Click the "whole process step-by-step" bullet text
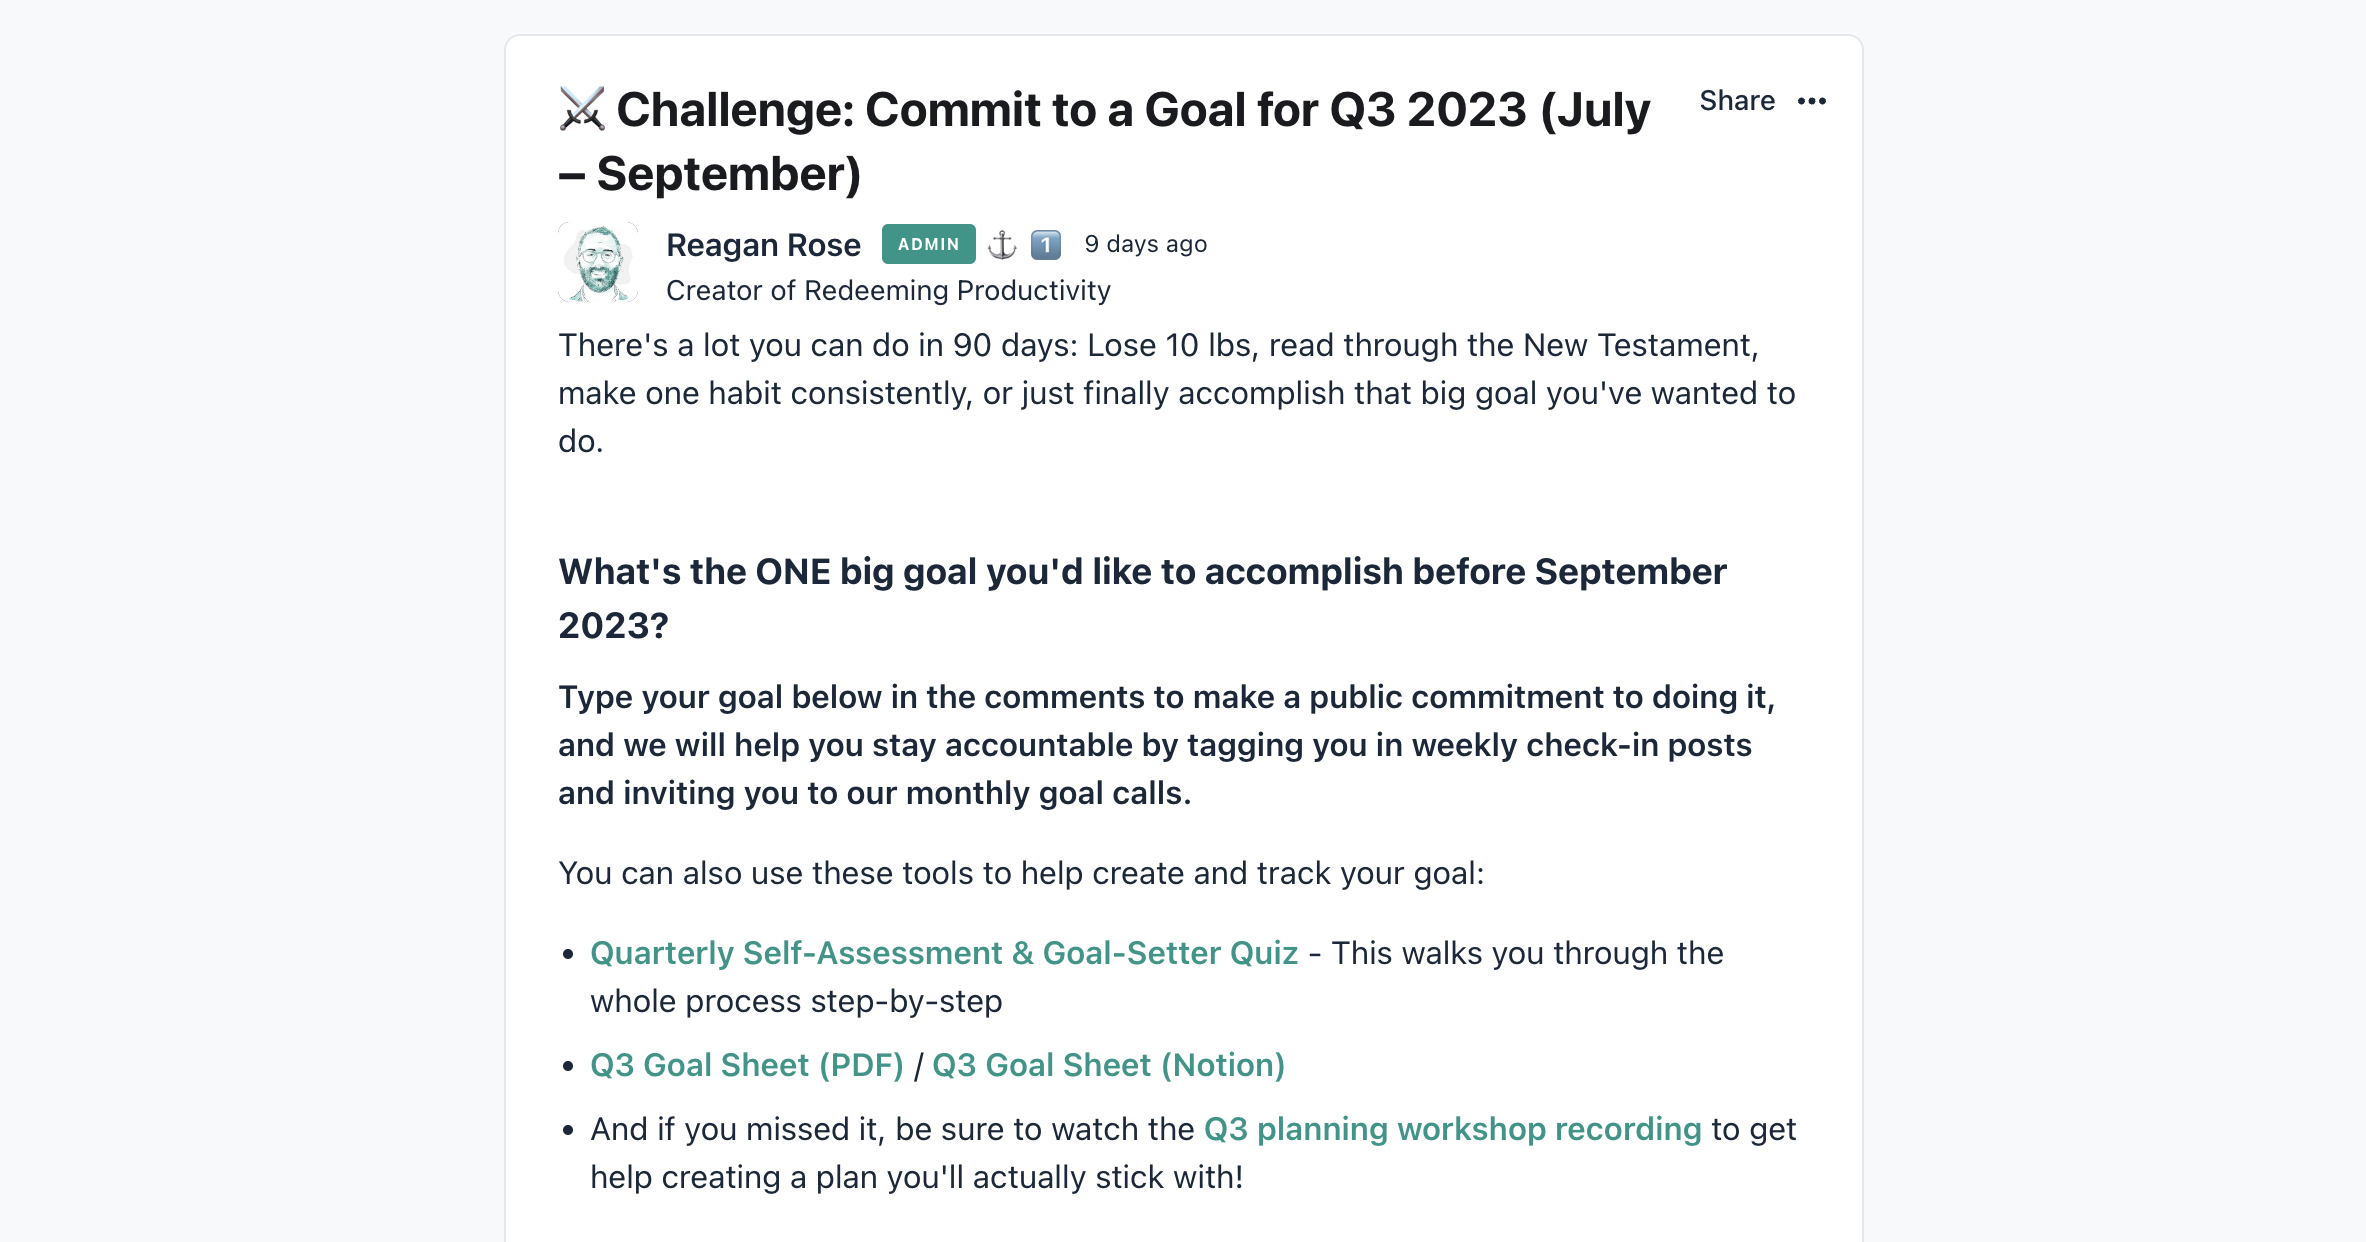2366x1242 pixels. pyautogui.click(x=796, y=1001)
